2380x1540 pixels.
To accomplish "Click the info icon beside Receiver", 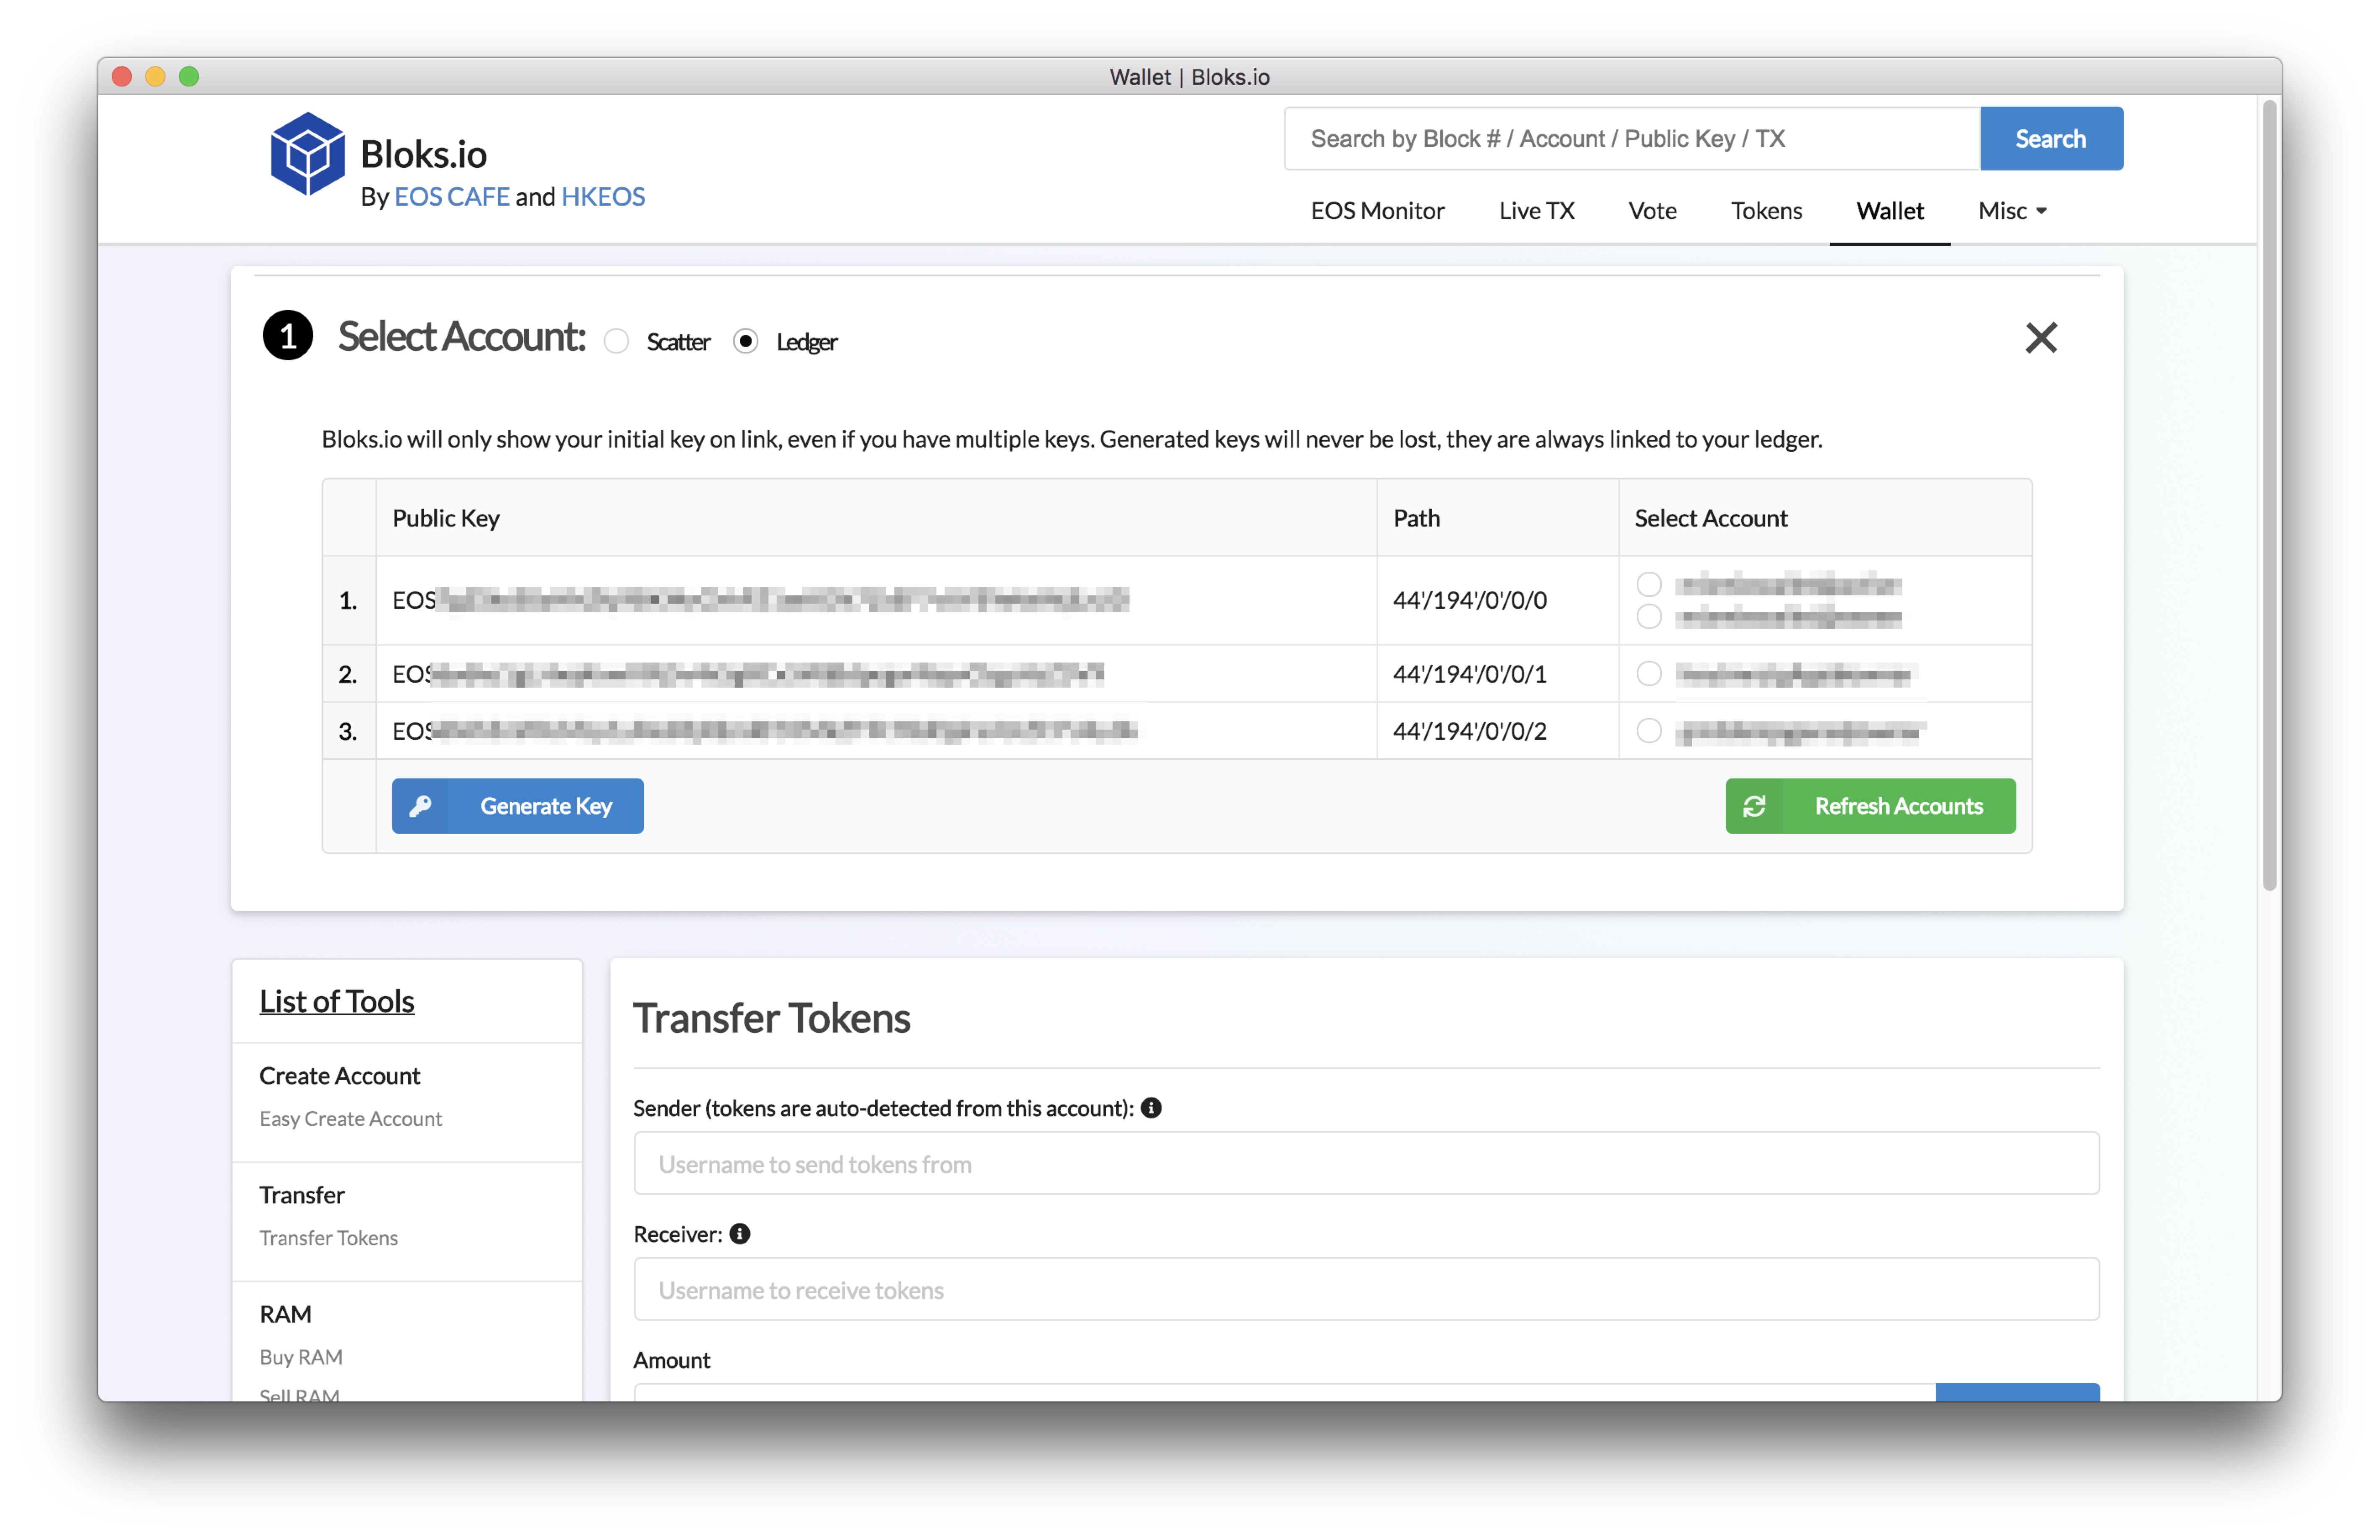I will [740, 1234].
